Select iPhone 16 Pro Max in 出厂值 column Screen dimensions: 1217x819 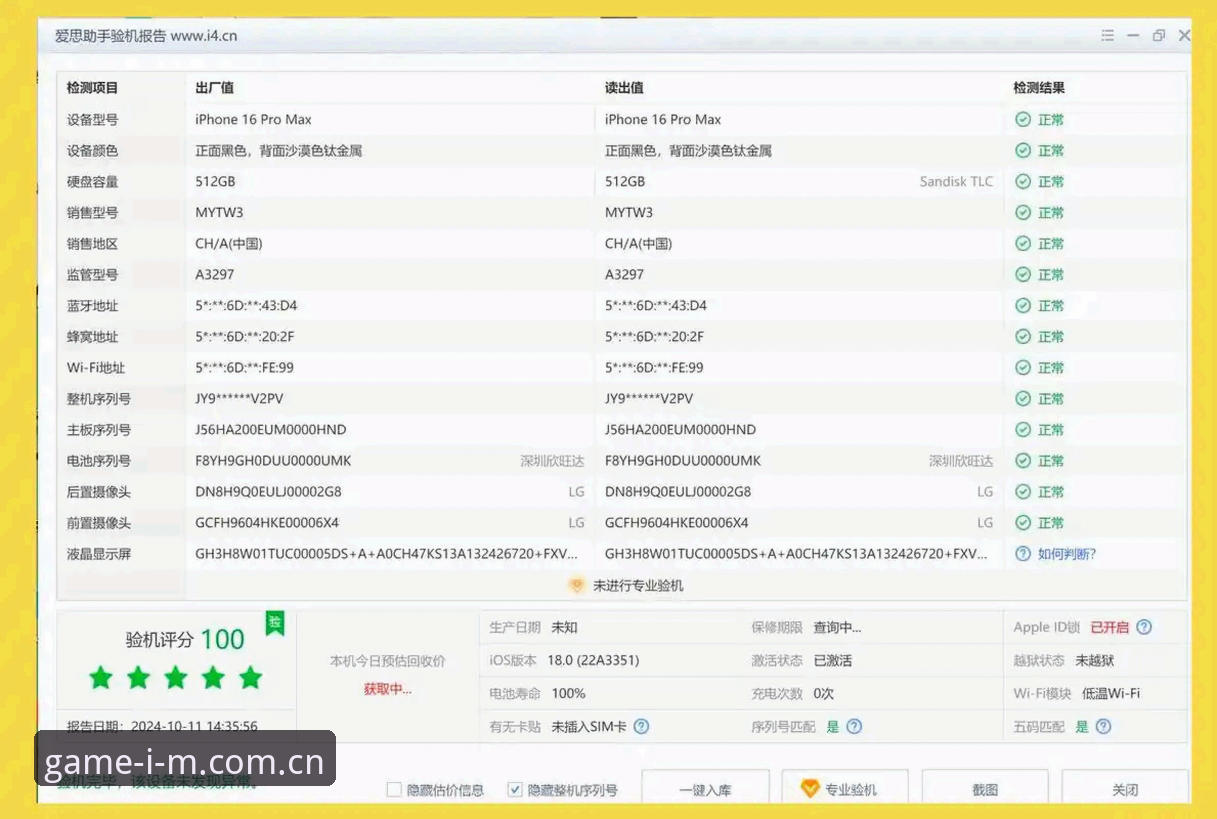click(253, 119)
